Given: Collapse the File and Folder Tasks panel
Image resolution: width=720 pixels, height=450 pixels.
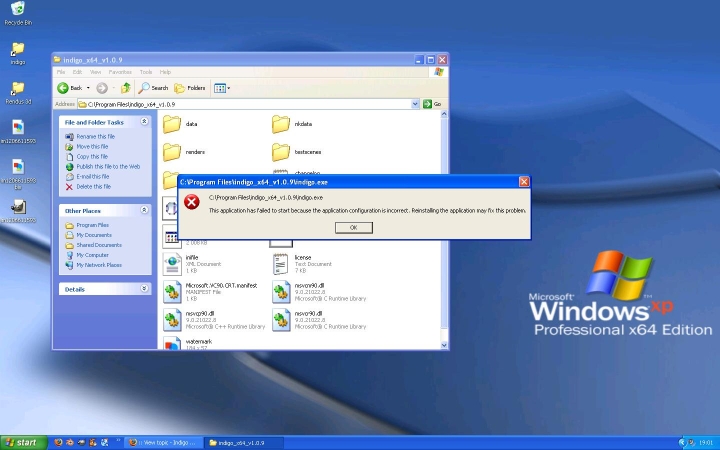Looking at the screenshot, I should click(x=144, y=122).
